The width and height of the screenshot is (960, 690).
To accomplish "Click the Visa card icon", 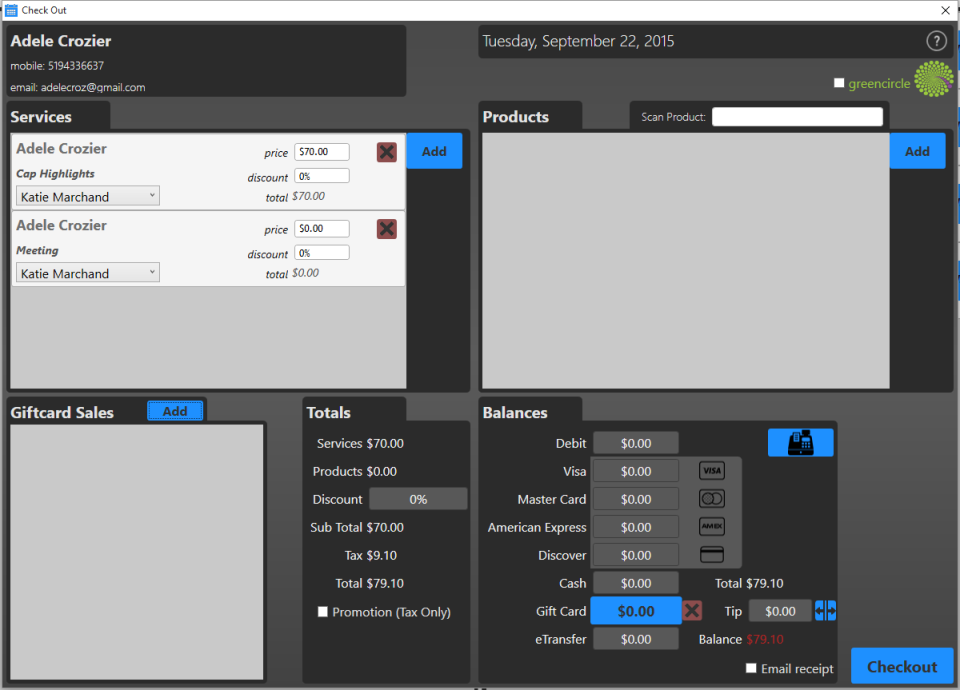I will 711,471.
